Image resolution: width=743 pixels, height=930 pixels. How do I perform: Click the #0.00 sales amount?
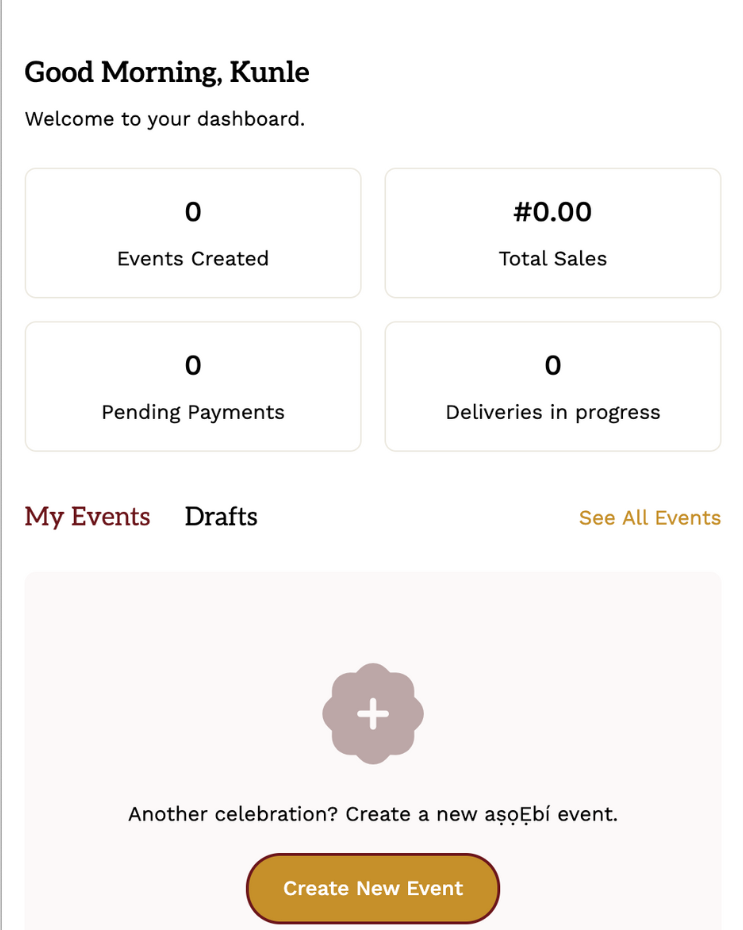pyautogui.click(x=552, y=212)
